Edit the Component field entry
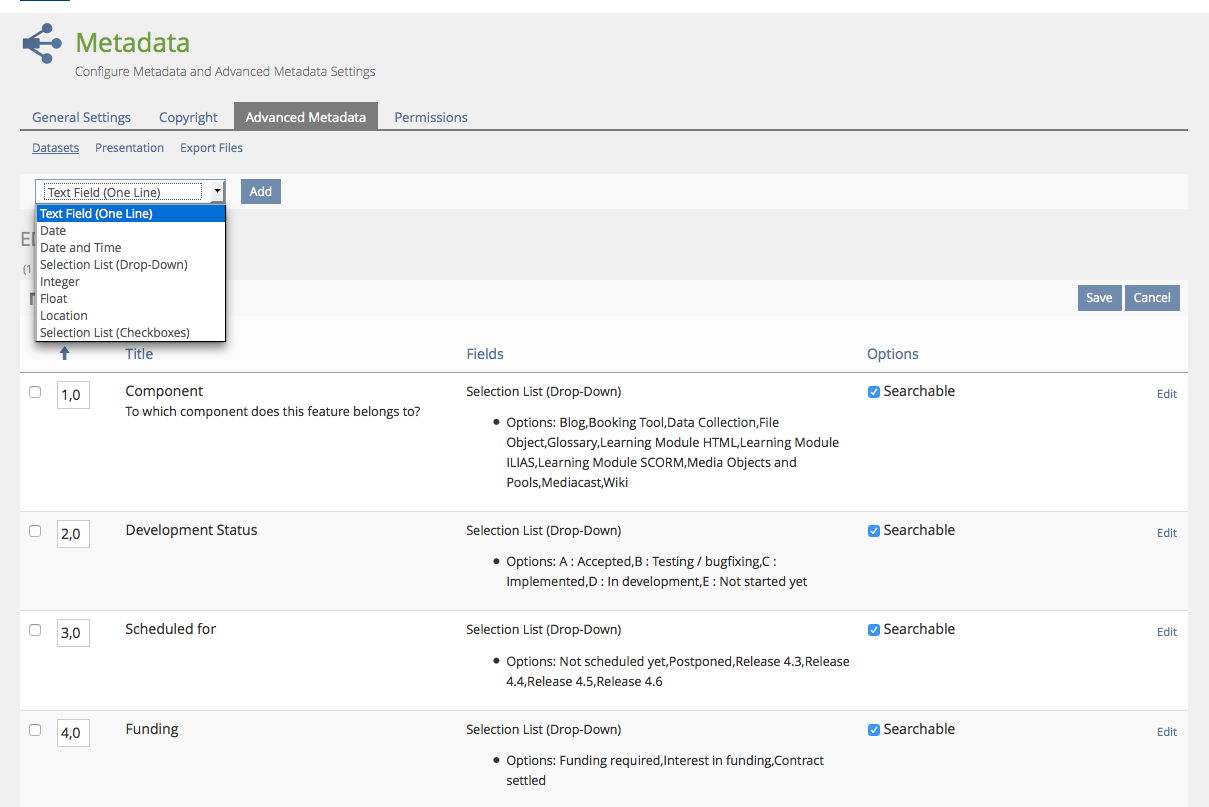The width and height of the screenshot is (1209, 807). (x=1166, y=394)
